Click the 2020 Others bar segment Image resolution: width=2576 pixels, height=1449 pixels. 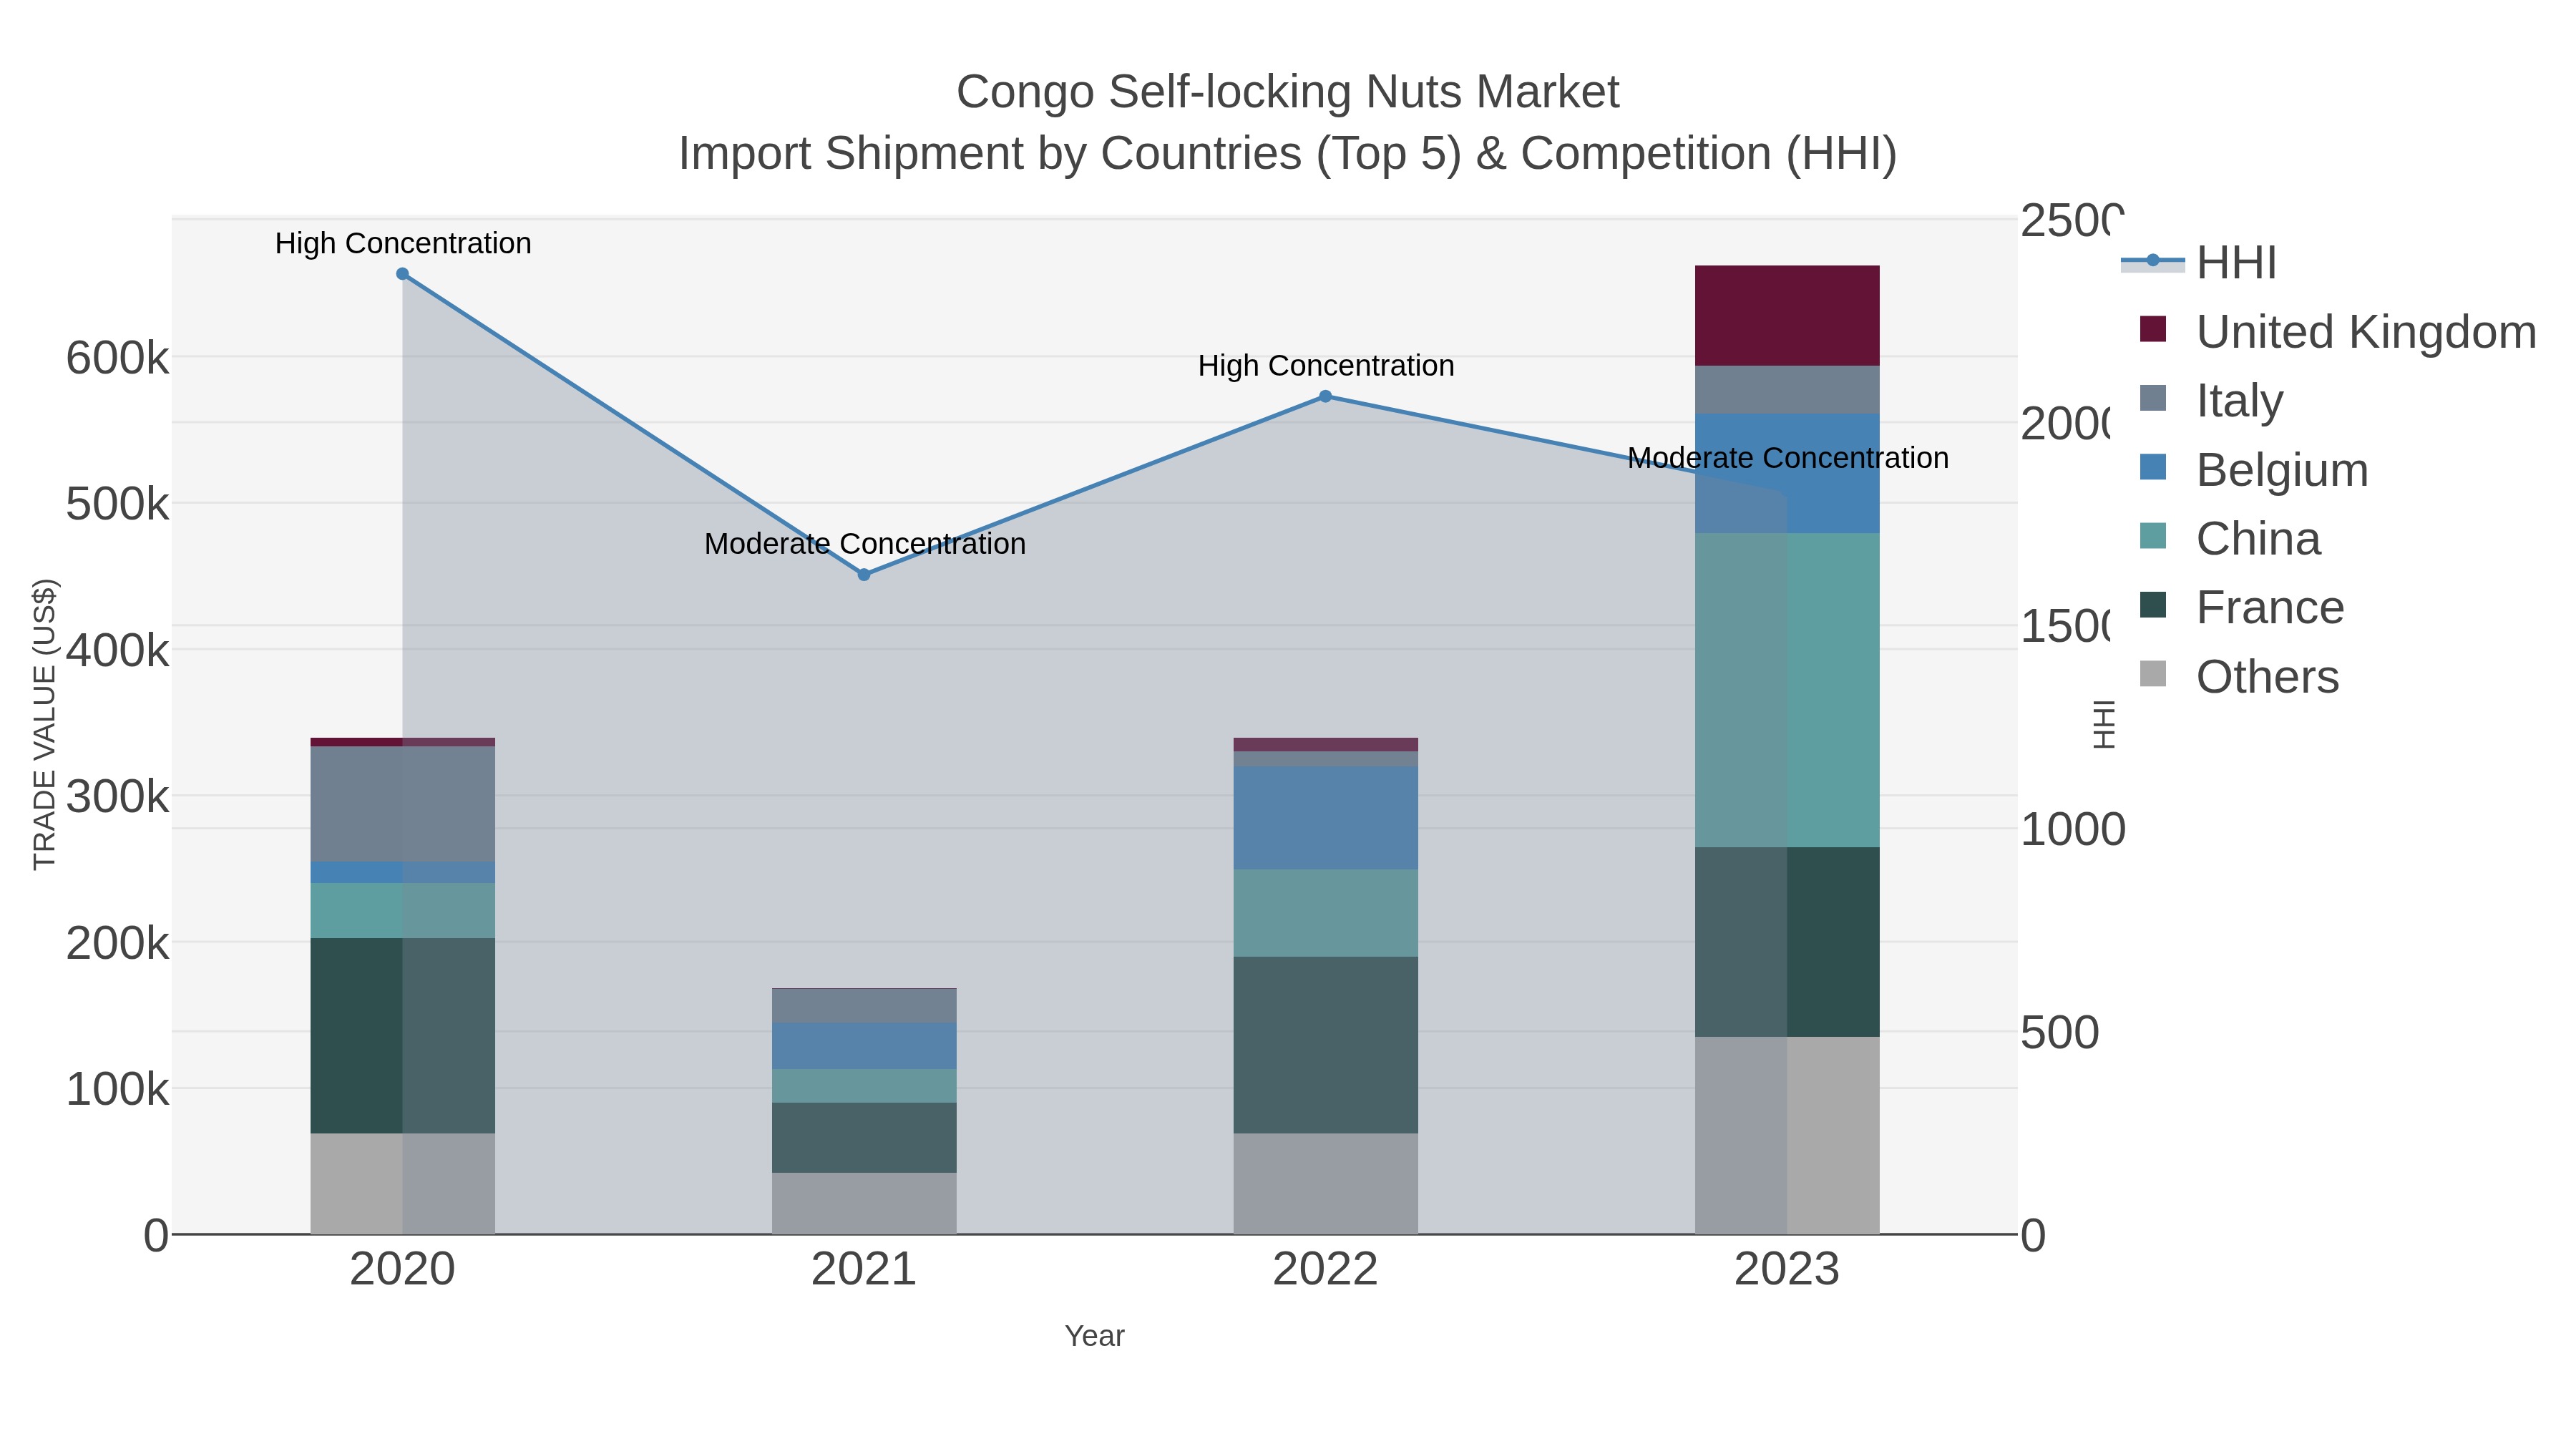[x=403, y=1183]
